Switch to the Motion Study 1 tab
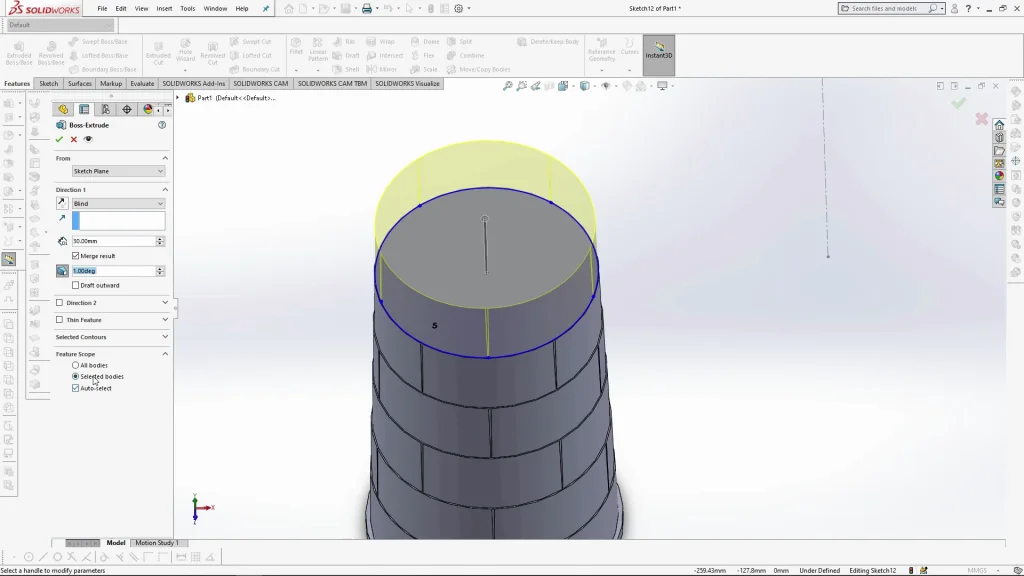The image size is (1024, 576). pos(156,543)
